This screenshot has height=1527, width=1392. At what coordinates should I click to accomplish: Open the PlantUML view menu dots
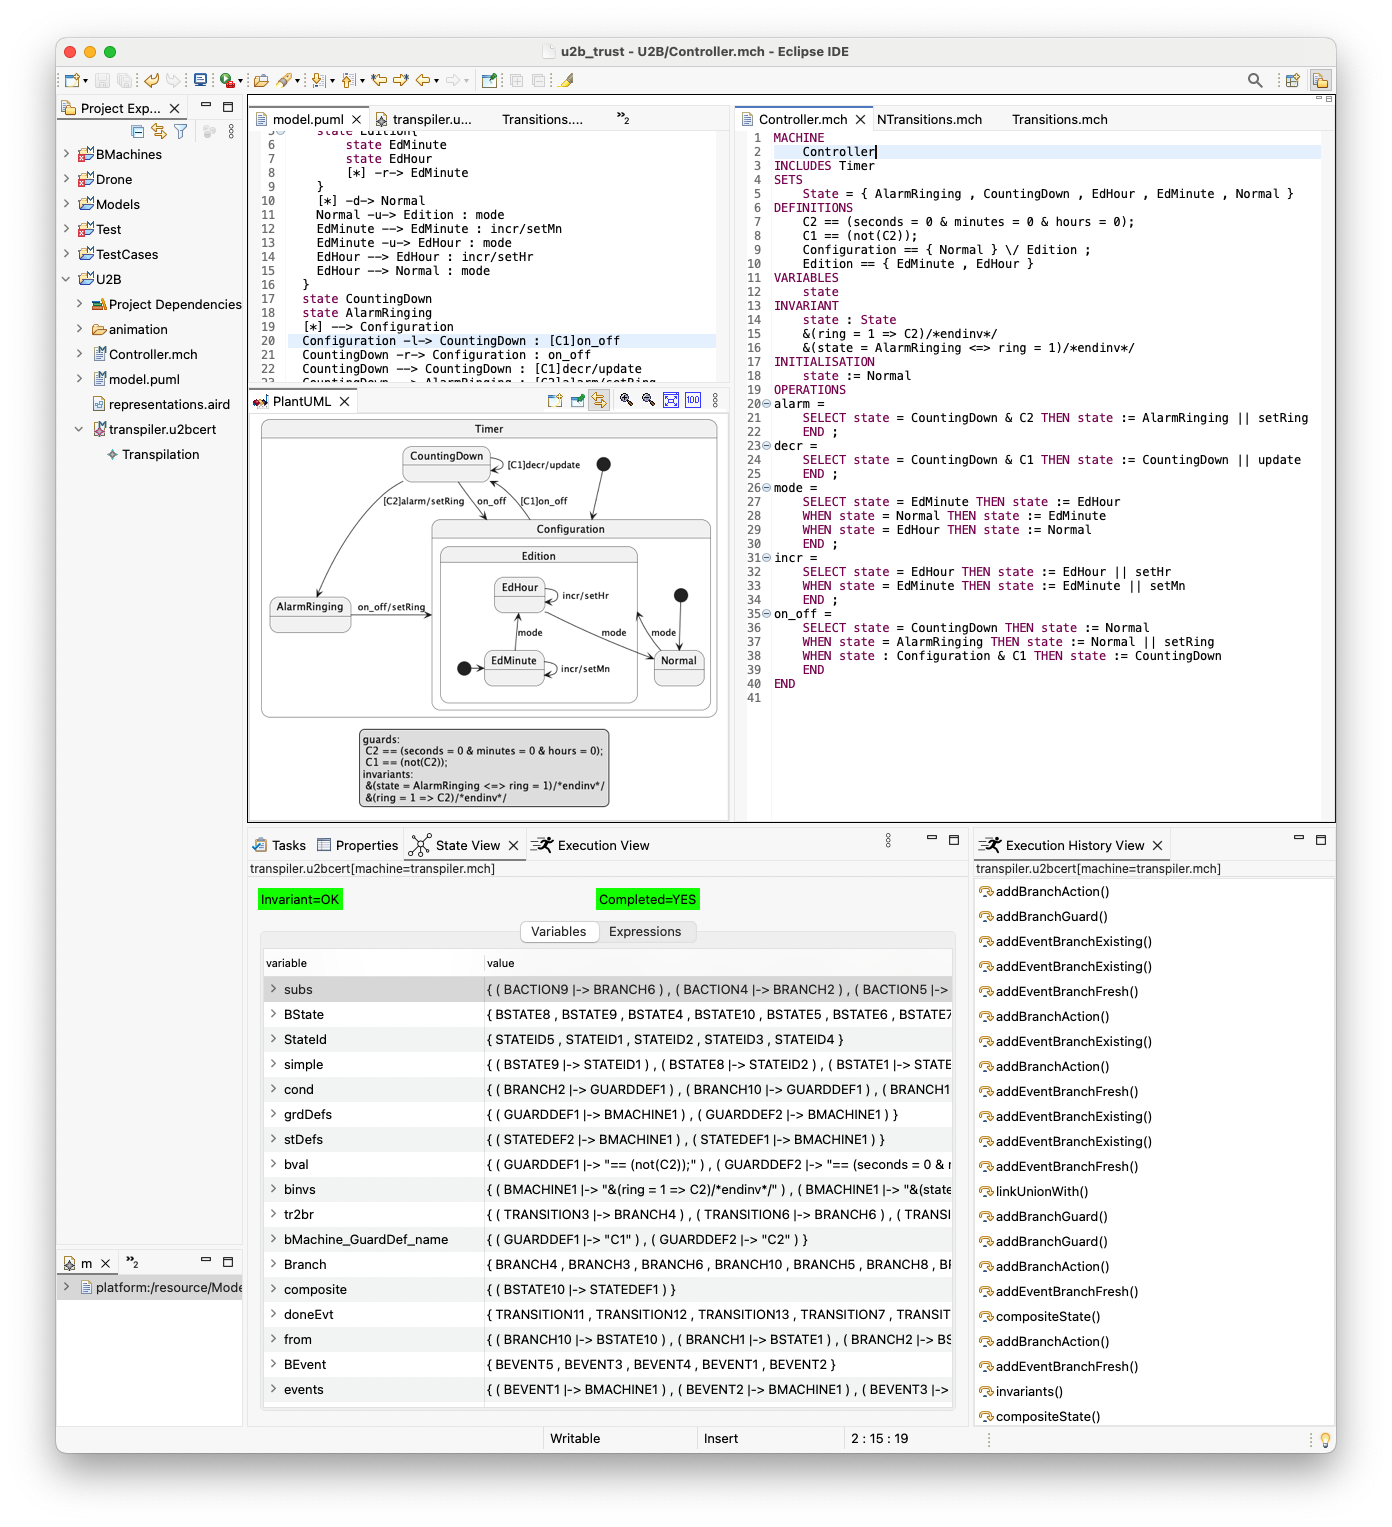715,400
